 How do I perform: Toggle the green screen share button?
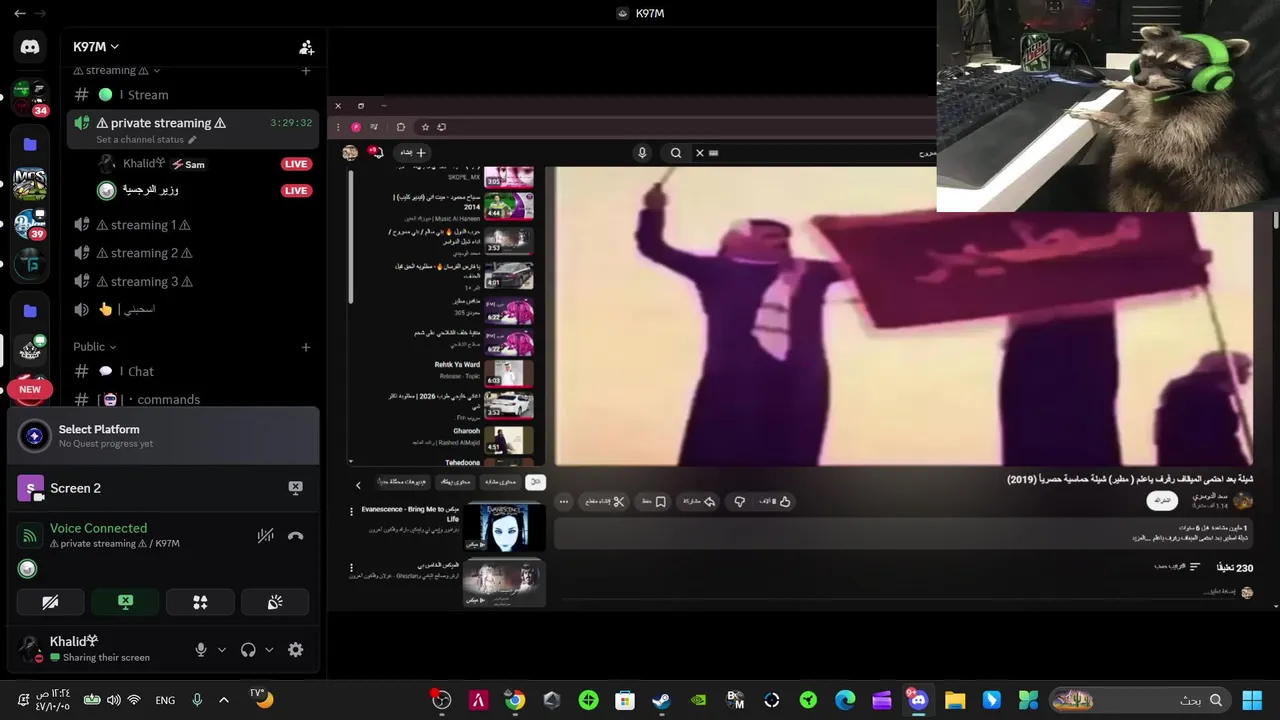(125, 602)
